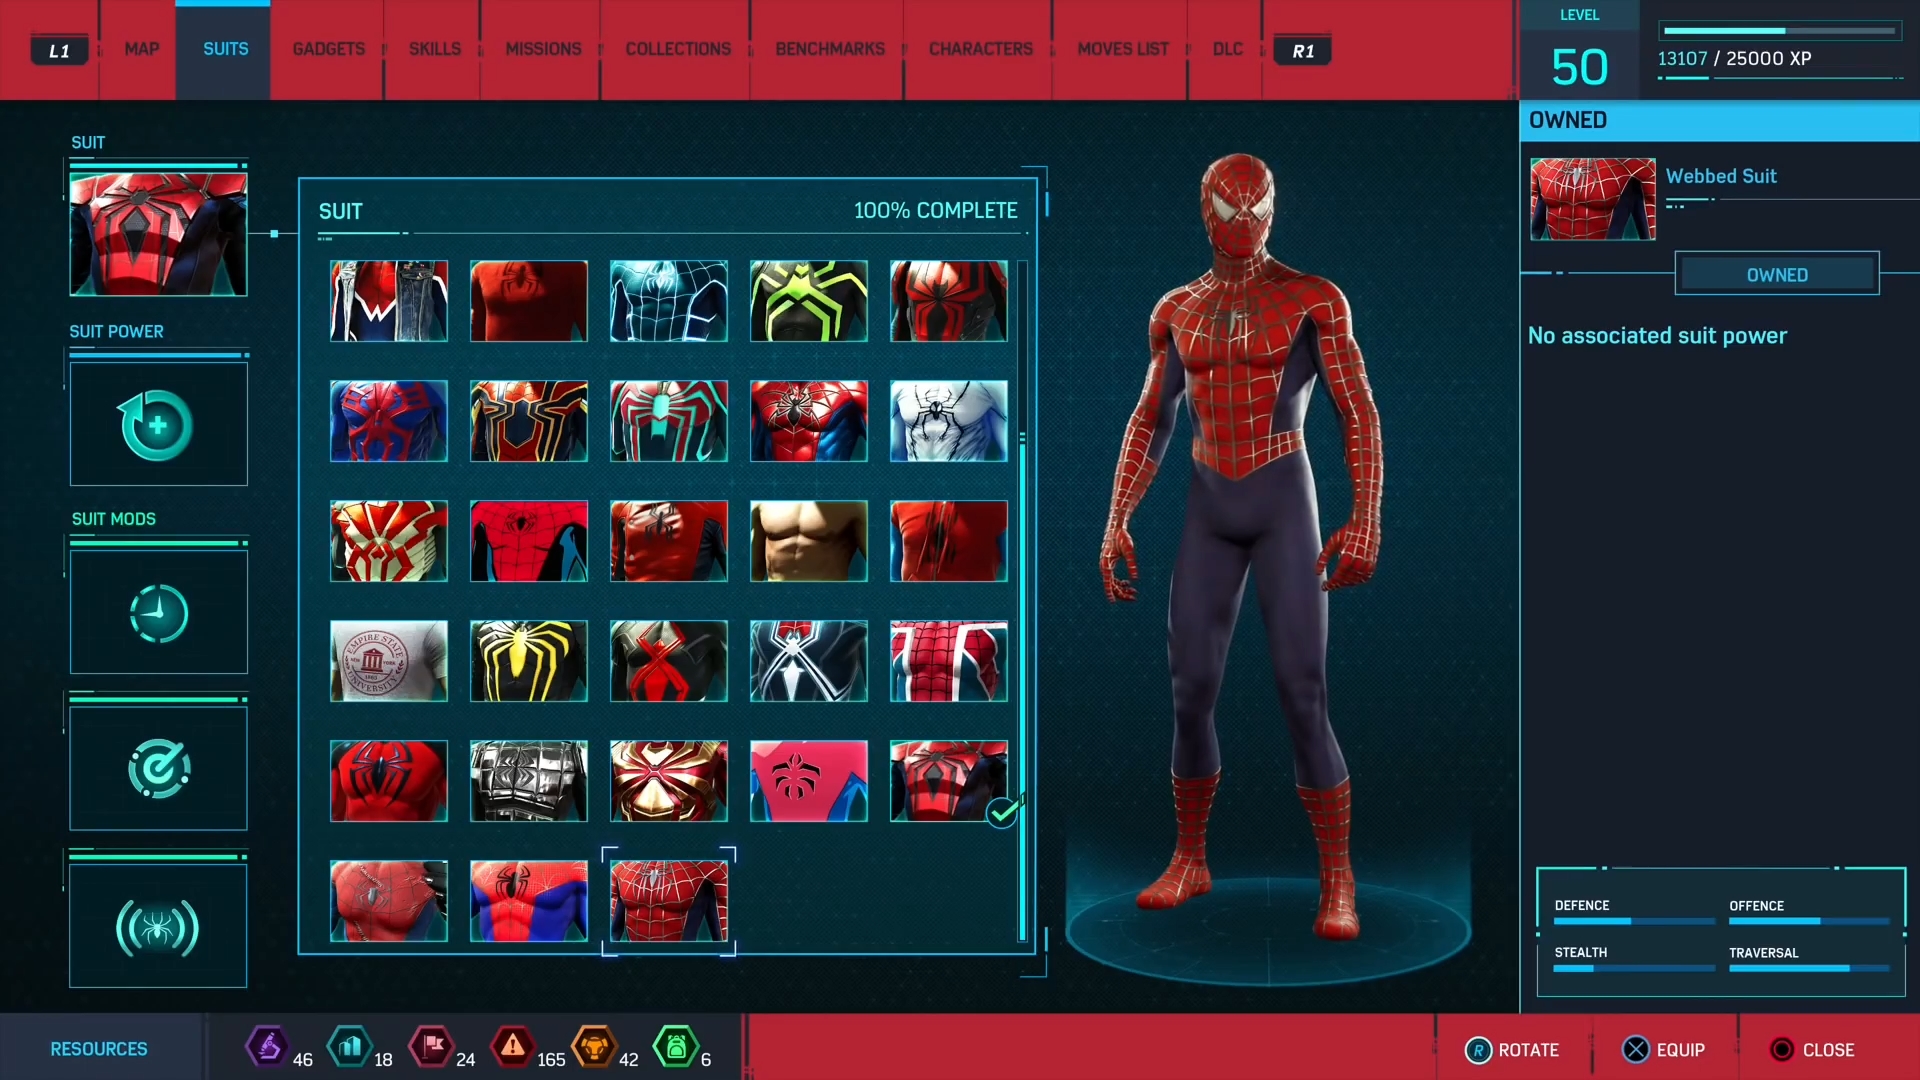Select the red suit with teal spider emblem

click(669, 421)
